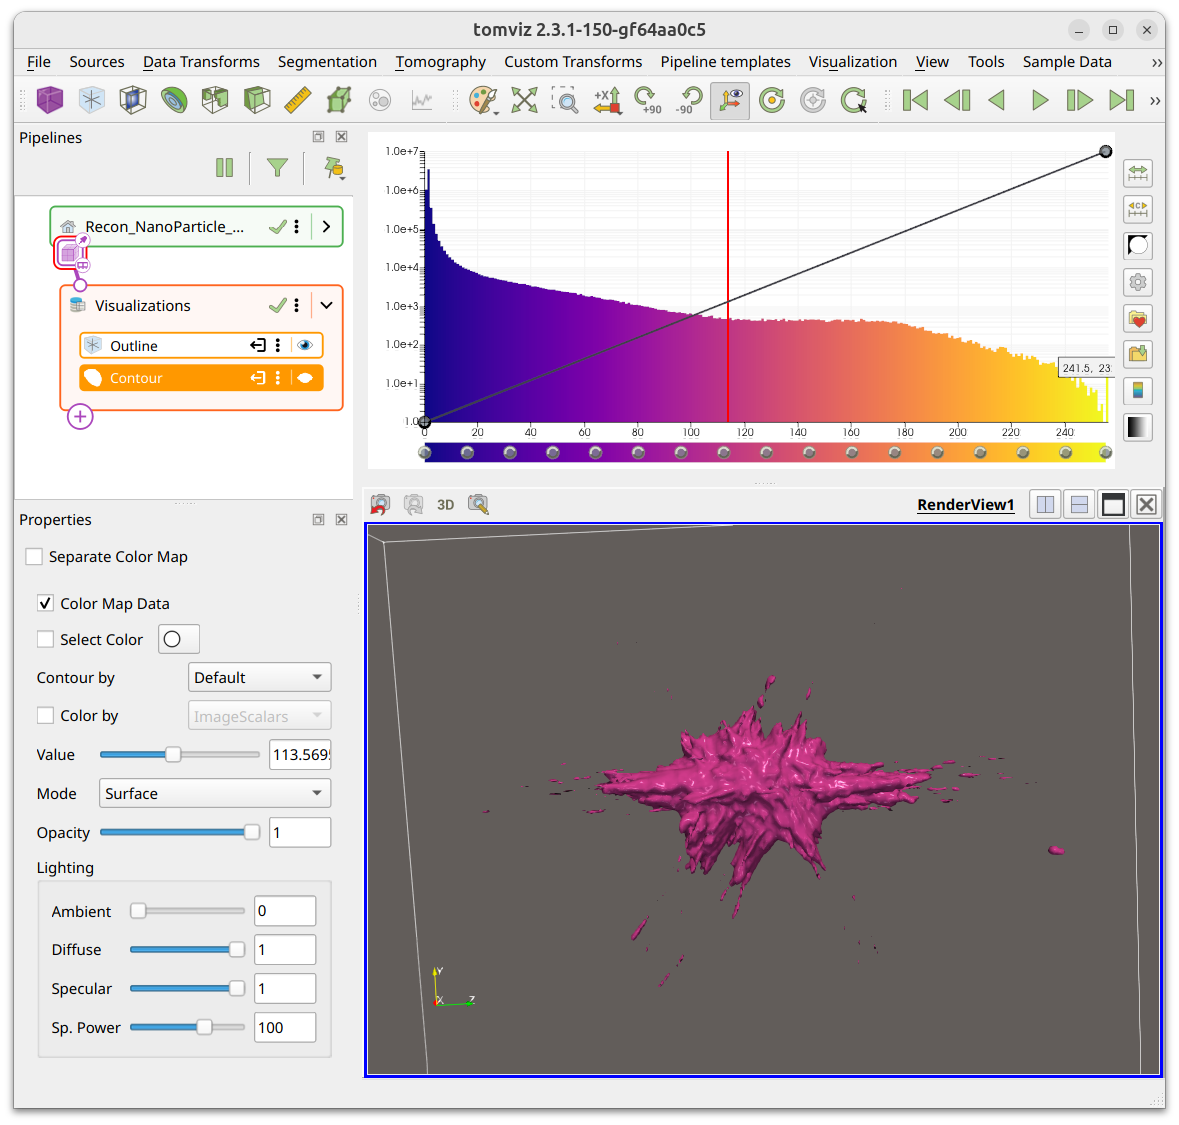Play animation in reverse
Viewport: 1179px width, 1125px height.
coord(997,99)
